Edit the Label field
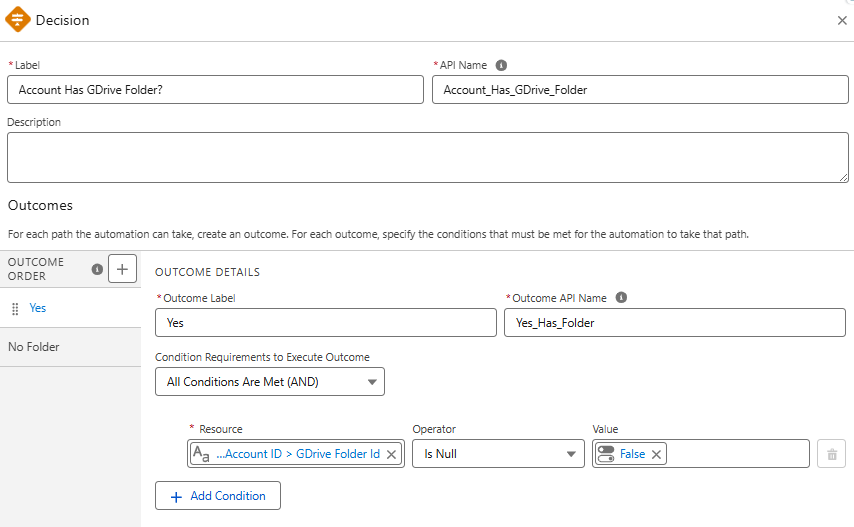This screenshot has height=527, width=854. coord(215,90)
